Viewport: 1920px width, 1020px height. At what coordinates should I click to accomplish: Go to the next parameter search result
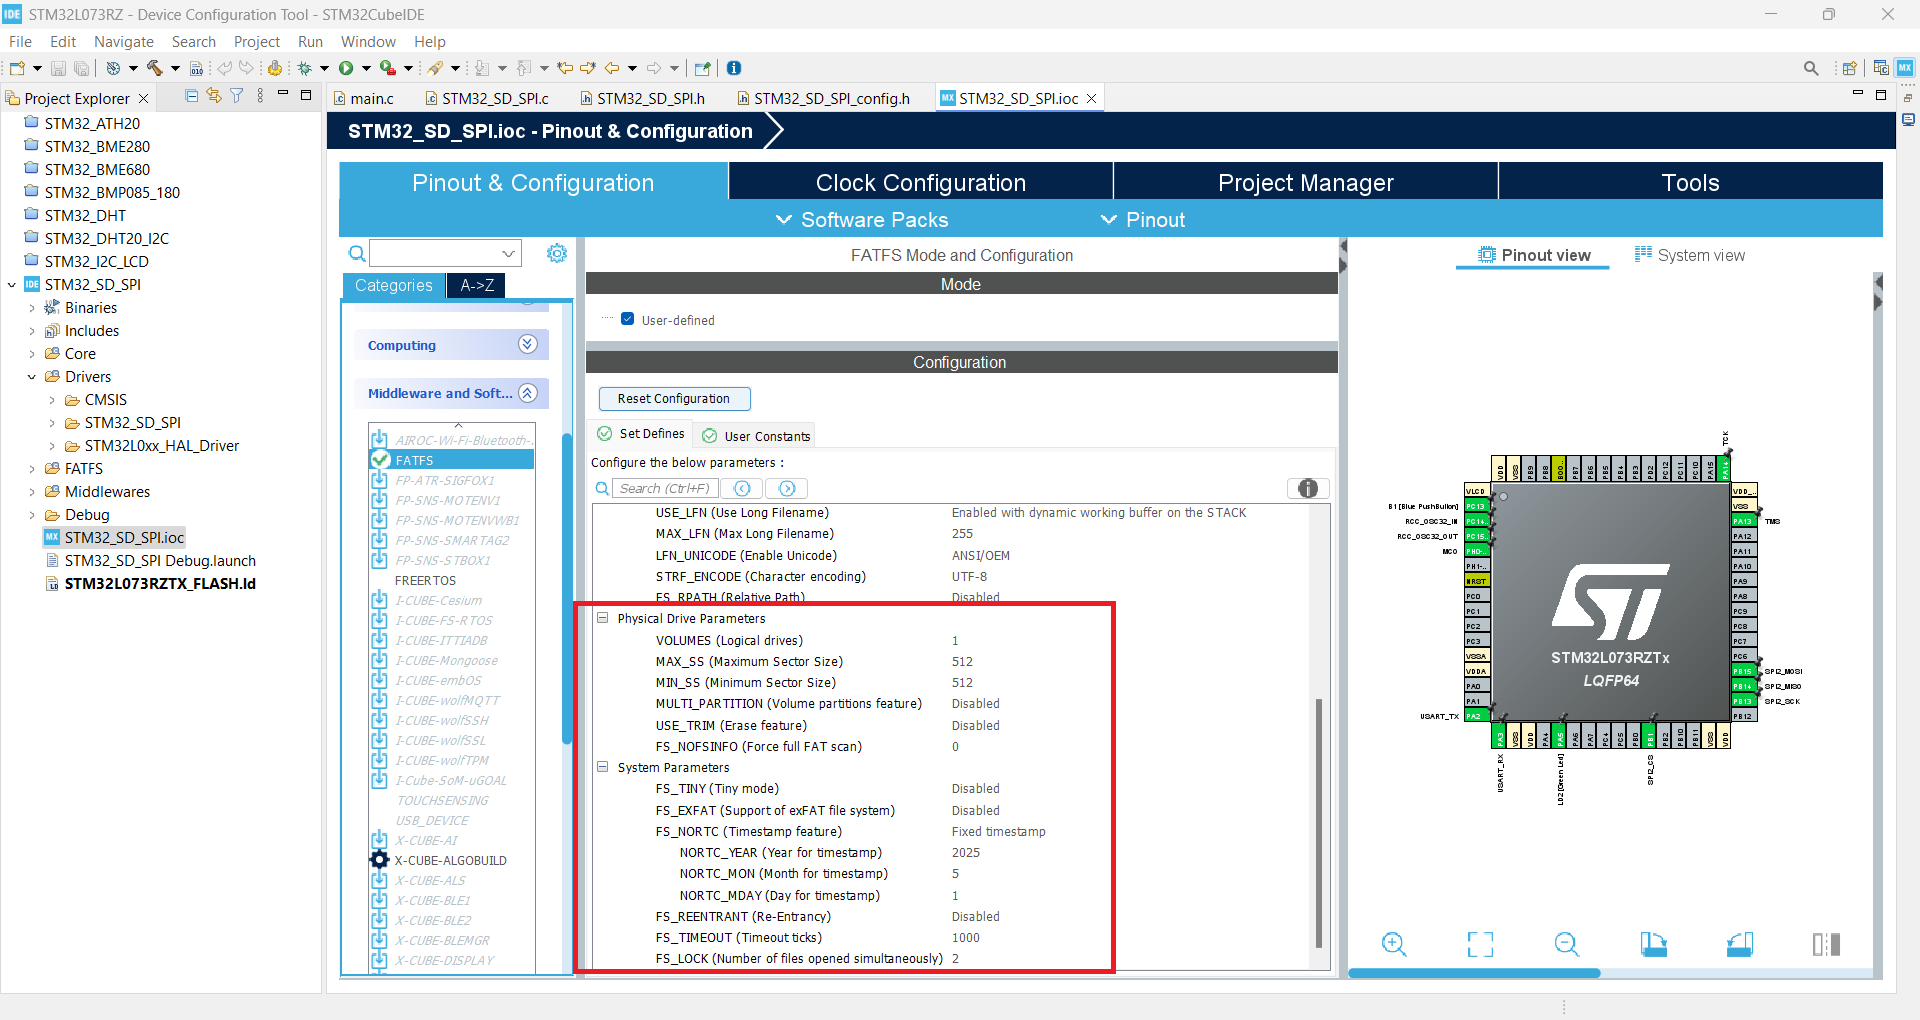787,488
